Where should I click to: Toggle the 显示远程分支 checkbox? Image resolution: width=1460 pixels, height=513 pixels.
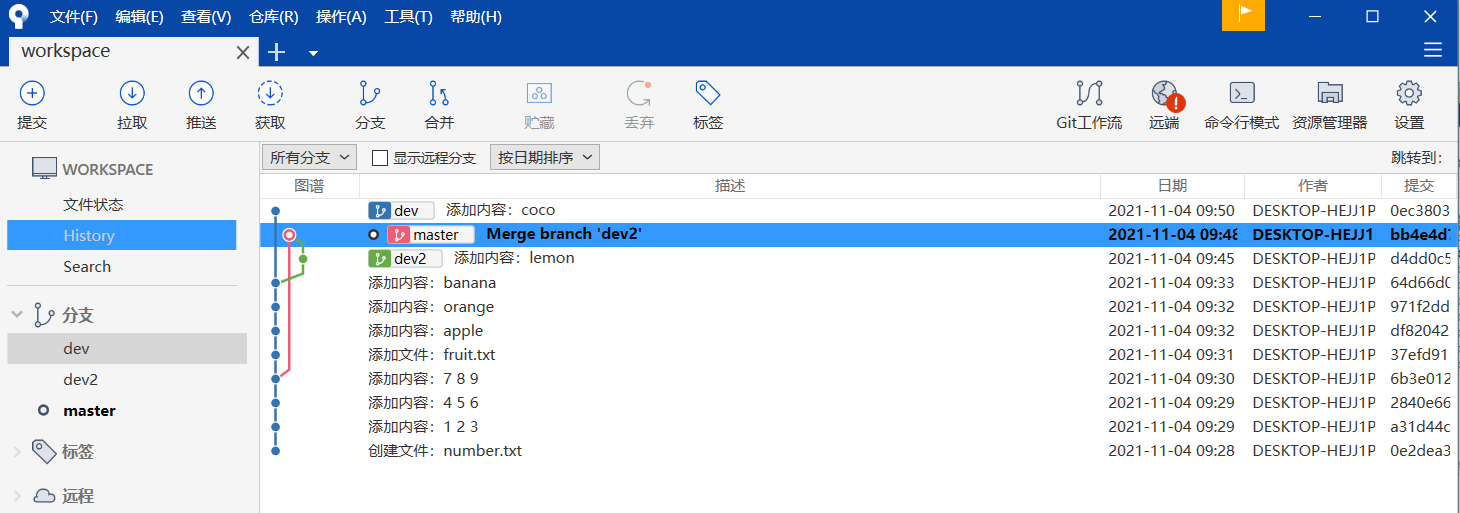click(x=380, y=158)
